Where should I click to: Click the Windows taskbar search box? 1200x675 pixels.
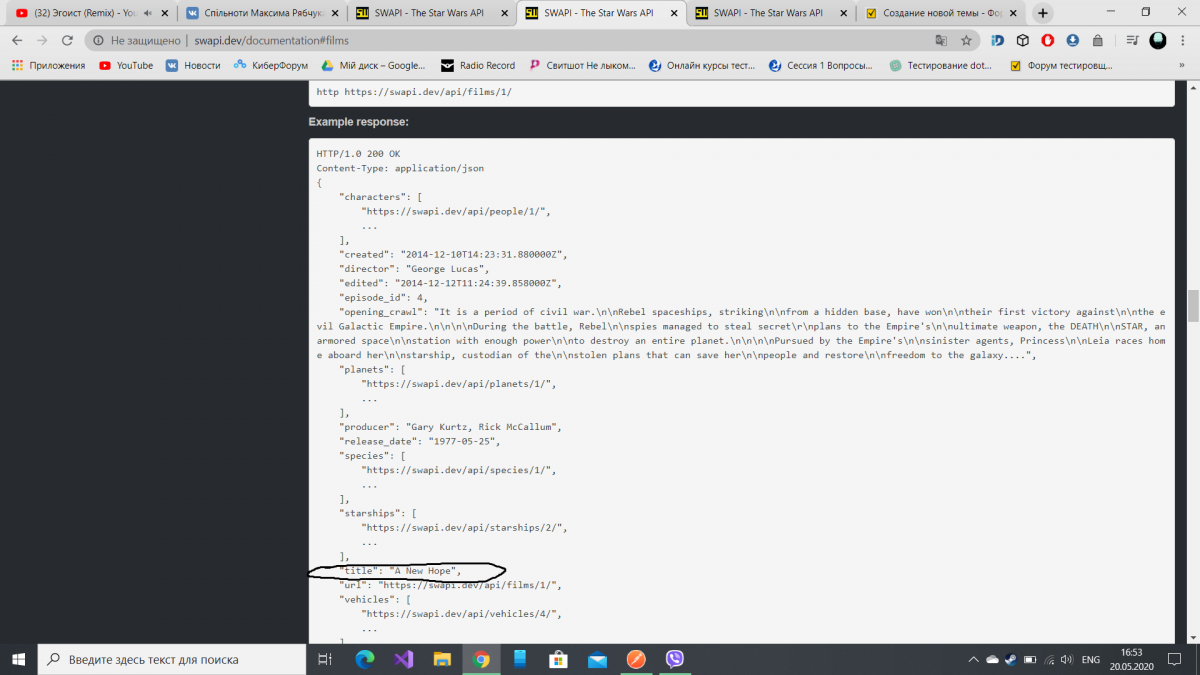pos(172,659)
